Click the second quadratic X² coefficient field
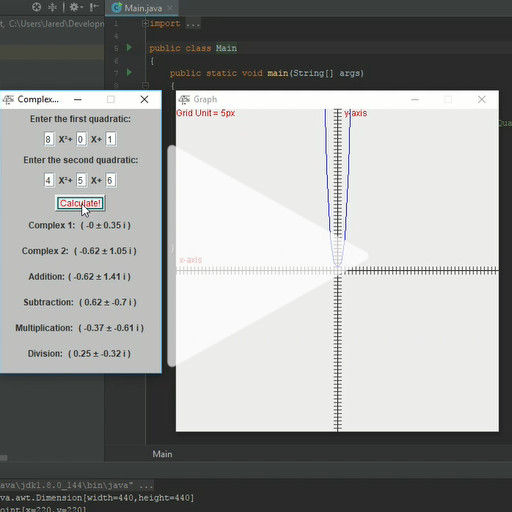Screen dimensions: 512x512 click(48, 180)
